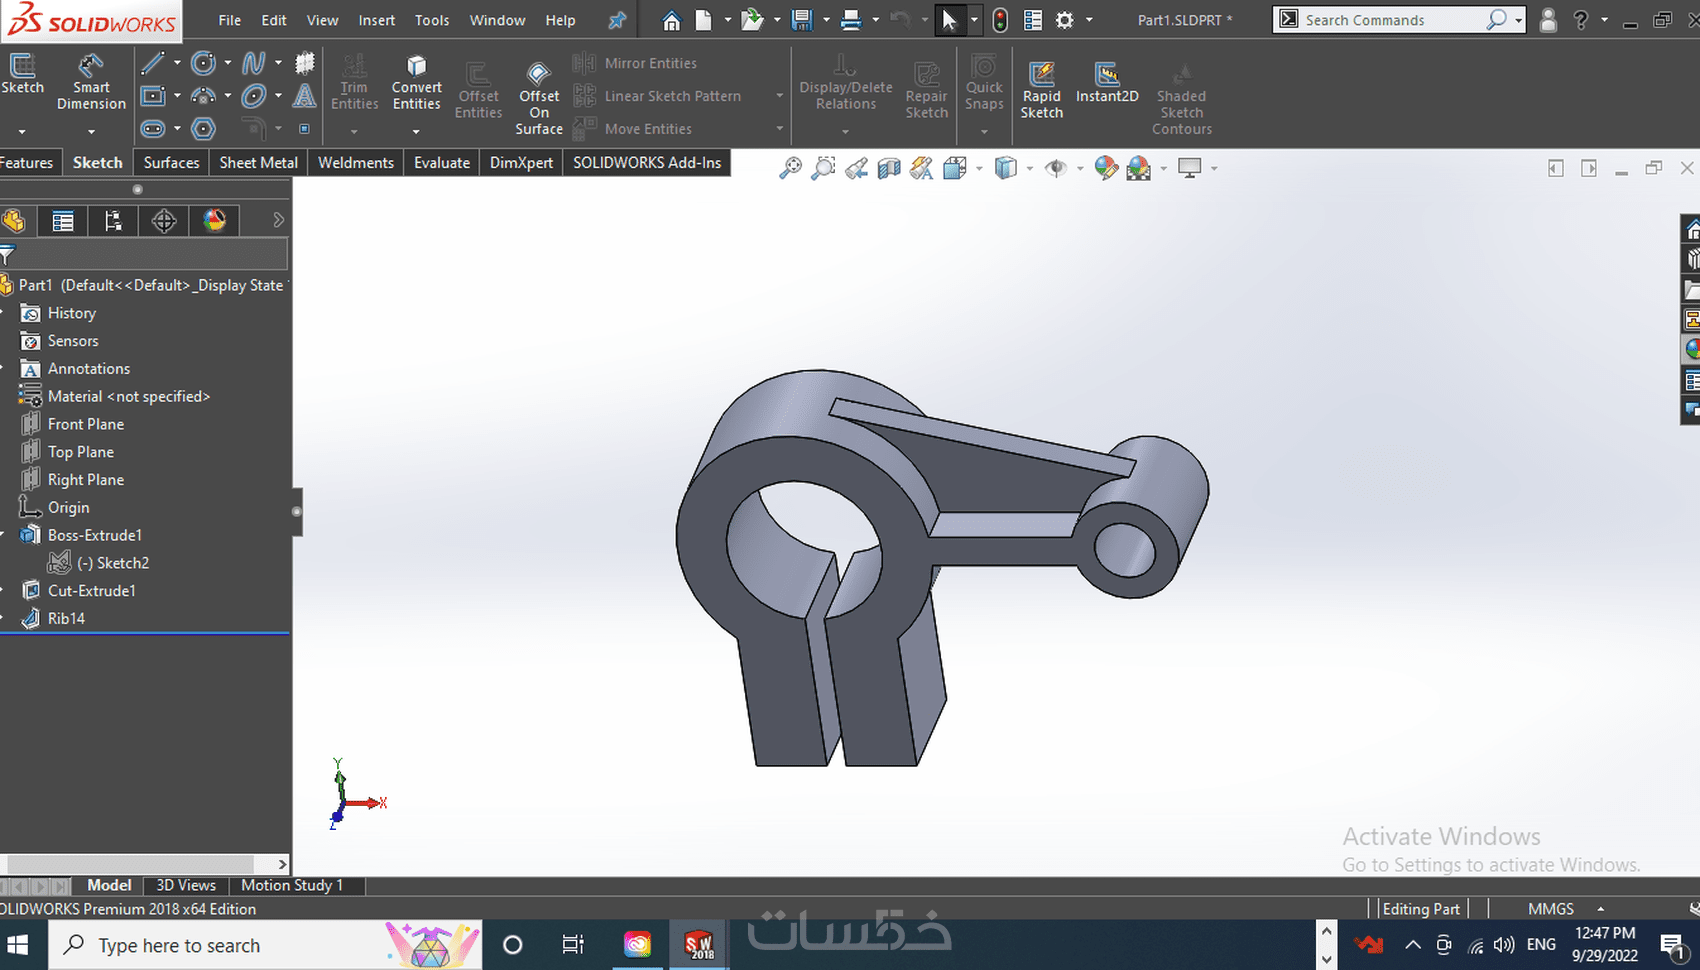Toggle Instant2D mode
The width and height of the screenshot is (1700, 970).
(1106, 82)
